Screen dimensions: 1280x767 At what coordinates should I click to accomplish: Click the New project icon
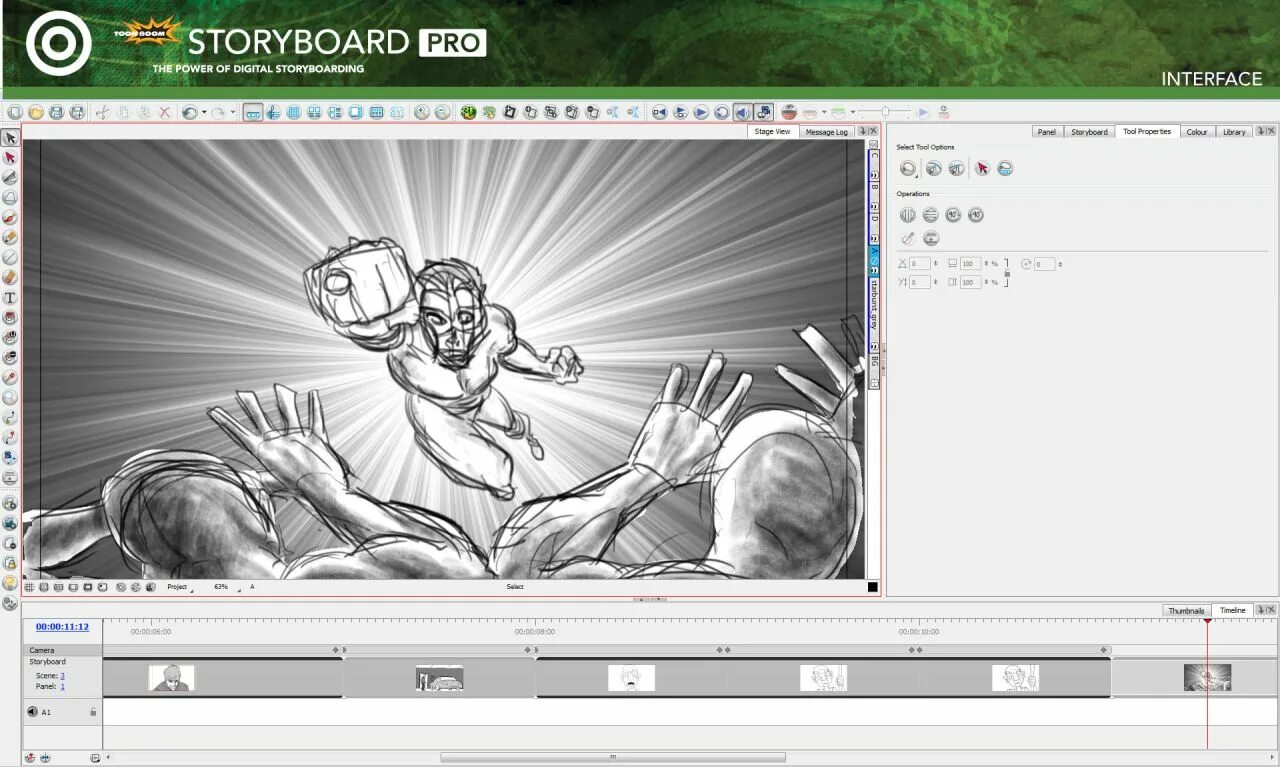[x=15, y=113]
